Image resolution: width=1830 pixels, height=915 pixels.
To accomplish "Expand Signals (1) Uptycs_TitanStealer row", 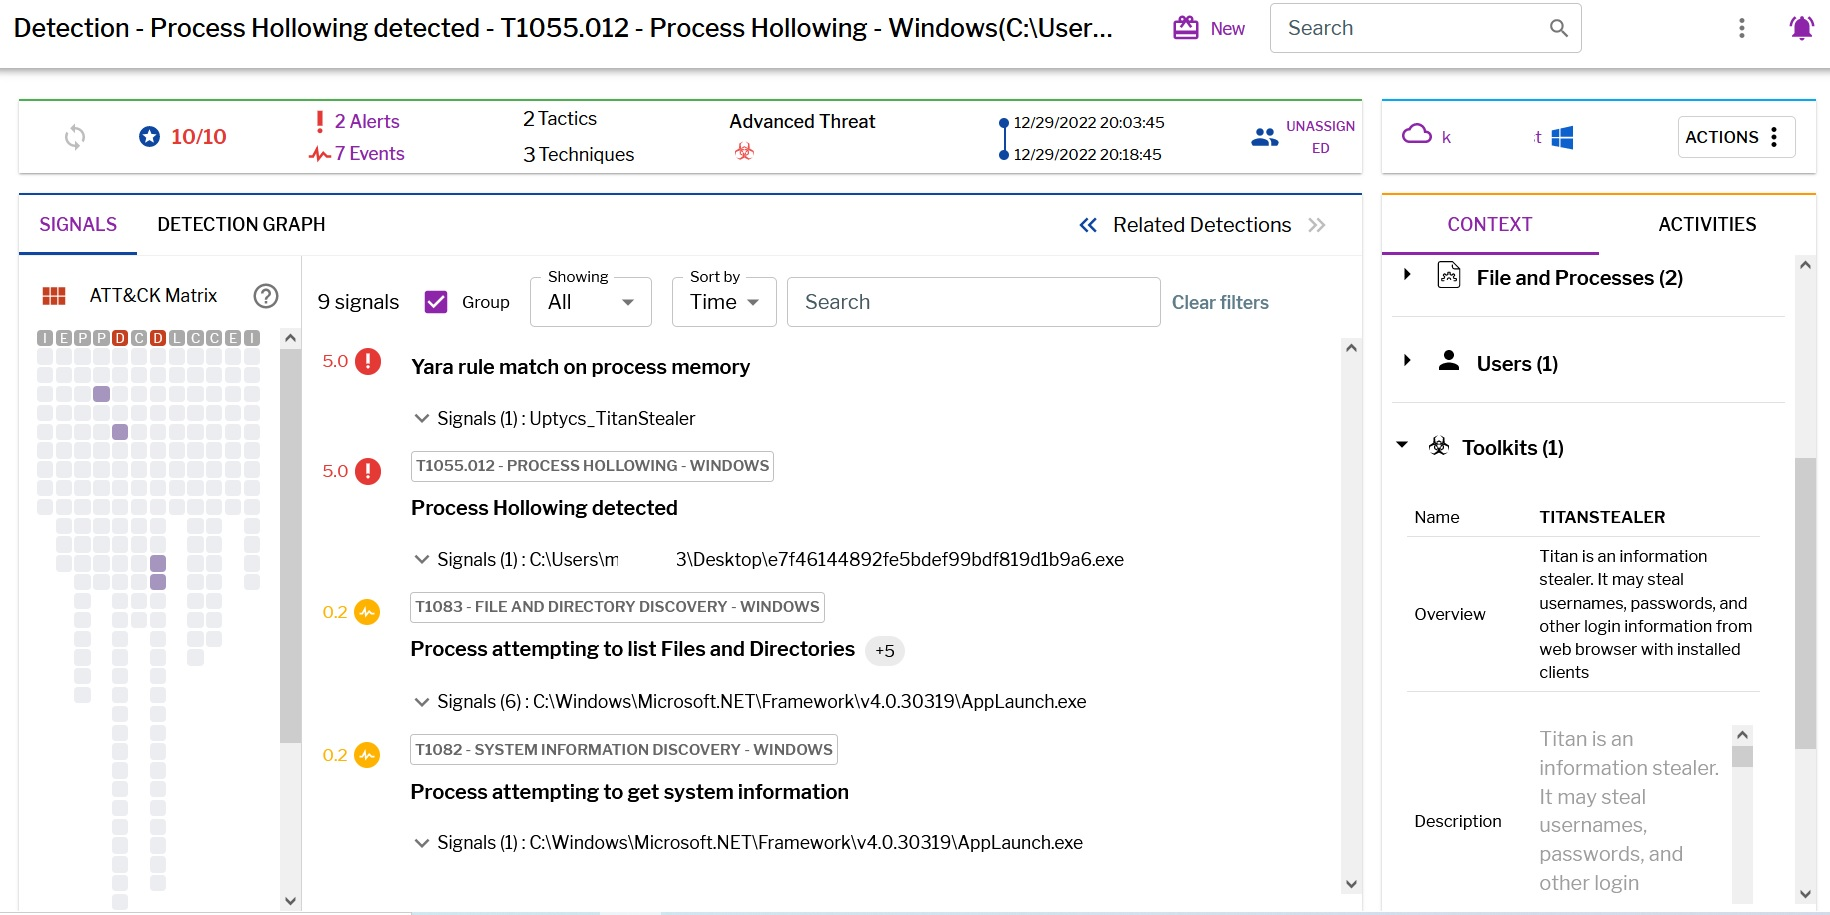I will coord(422,419).
